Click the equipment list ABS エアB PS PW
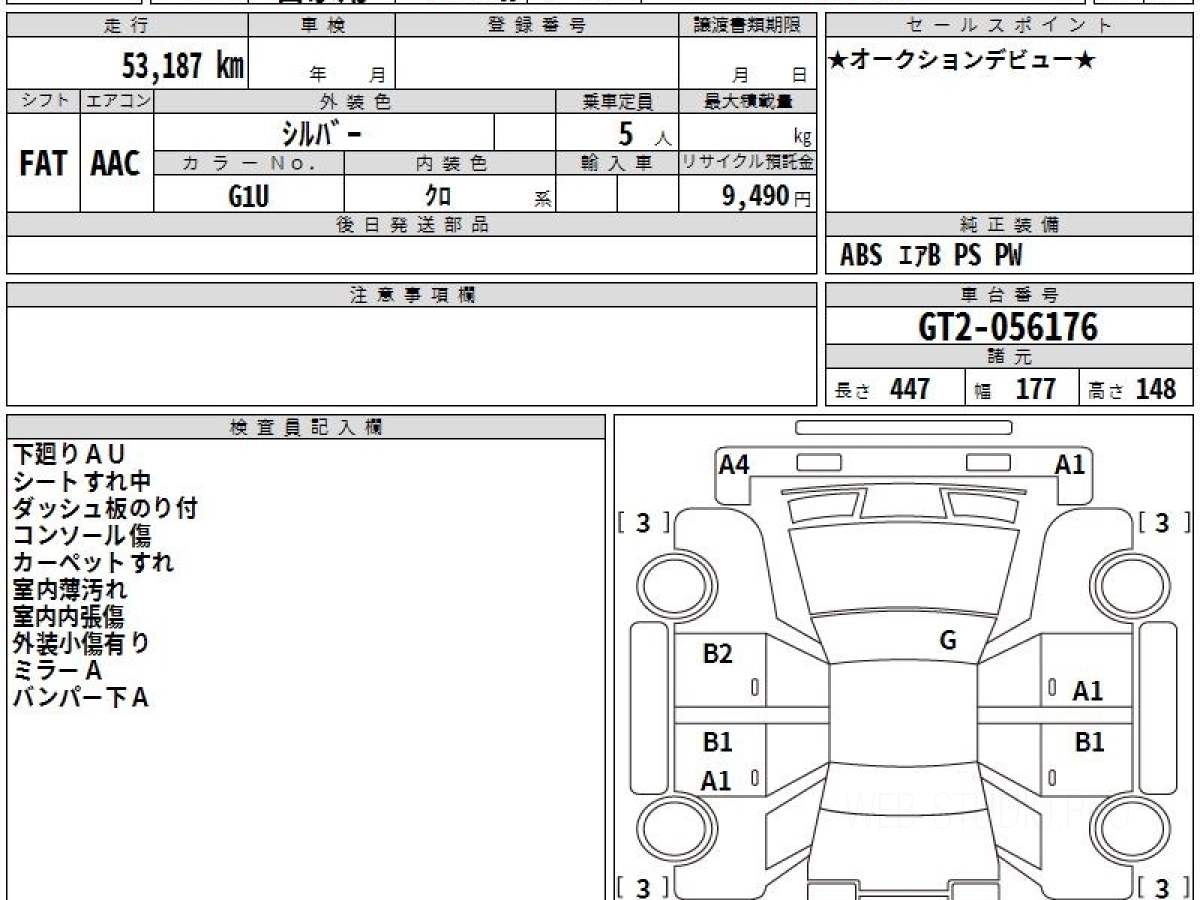 [931, 256]
